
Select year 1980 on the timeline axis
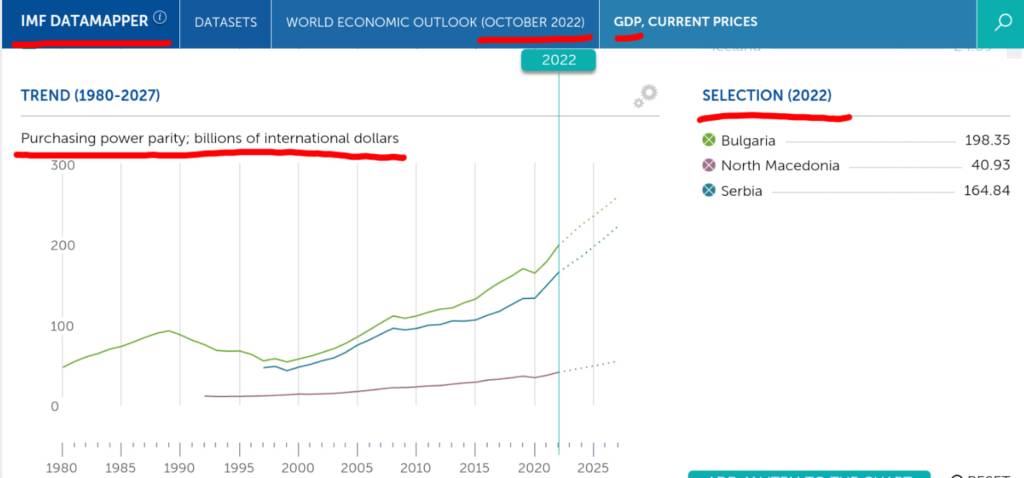coord(62,467)
